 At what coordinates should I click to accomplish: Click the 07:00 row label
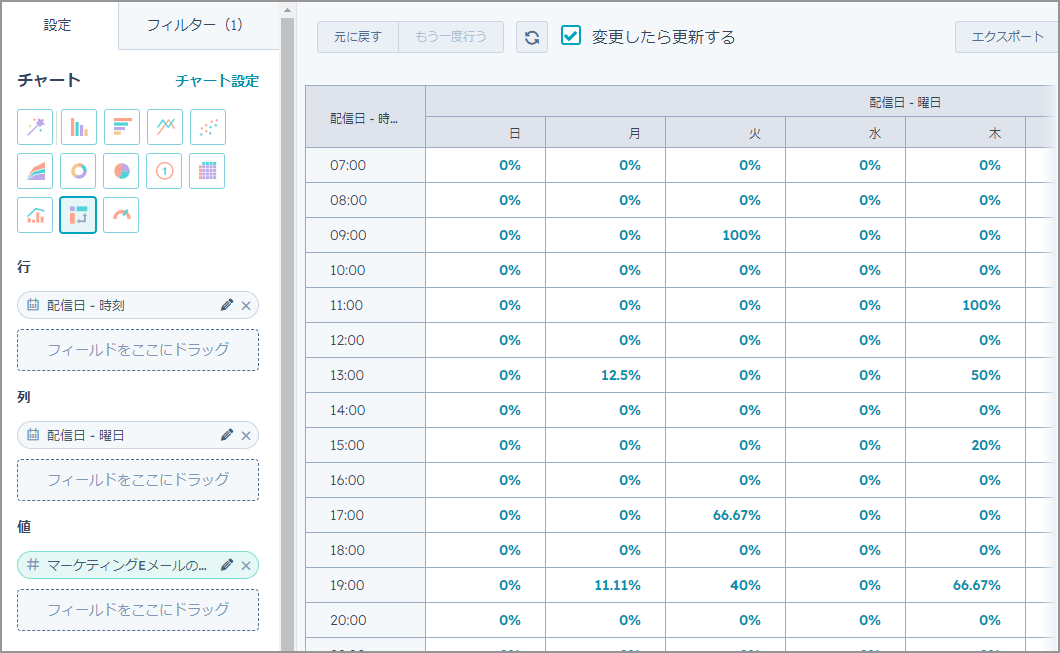[348, 166]
